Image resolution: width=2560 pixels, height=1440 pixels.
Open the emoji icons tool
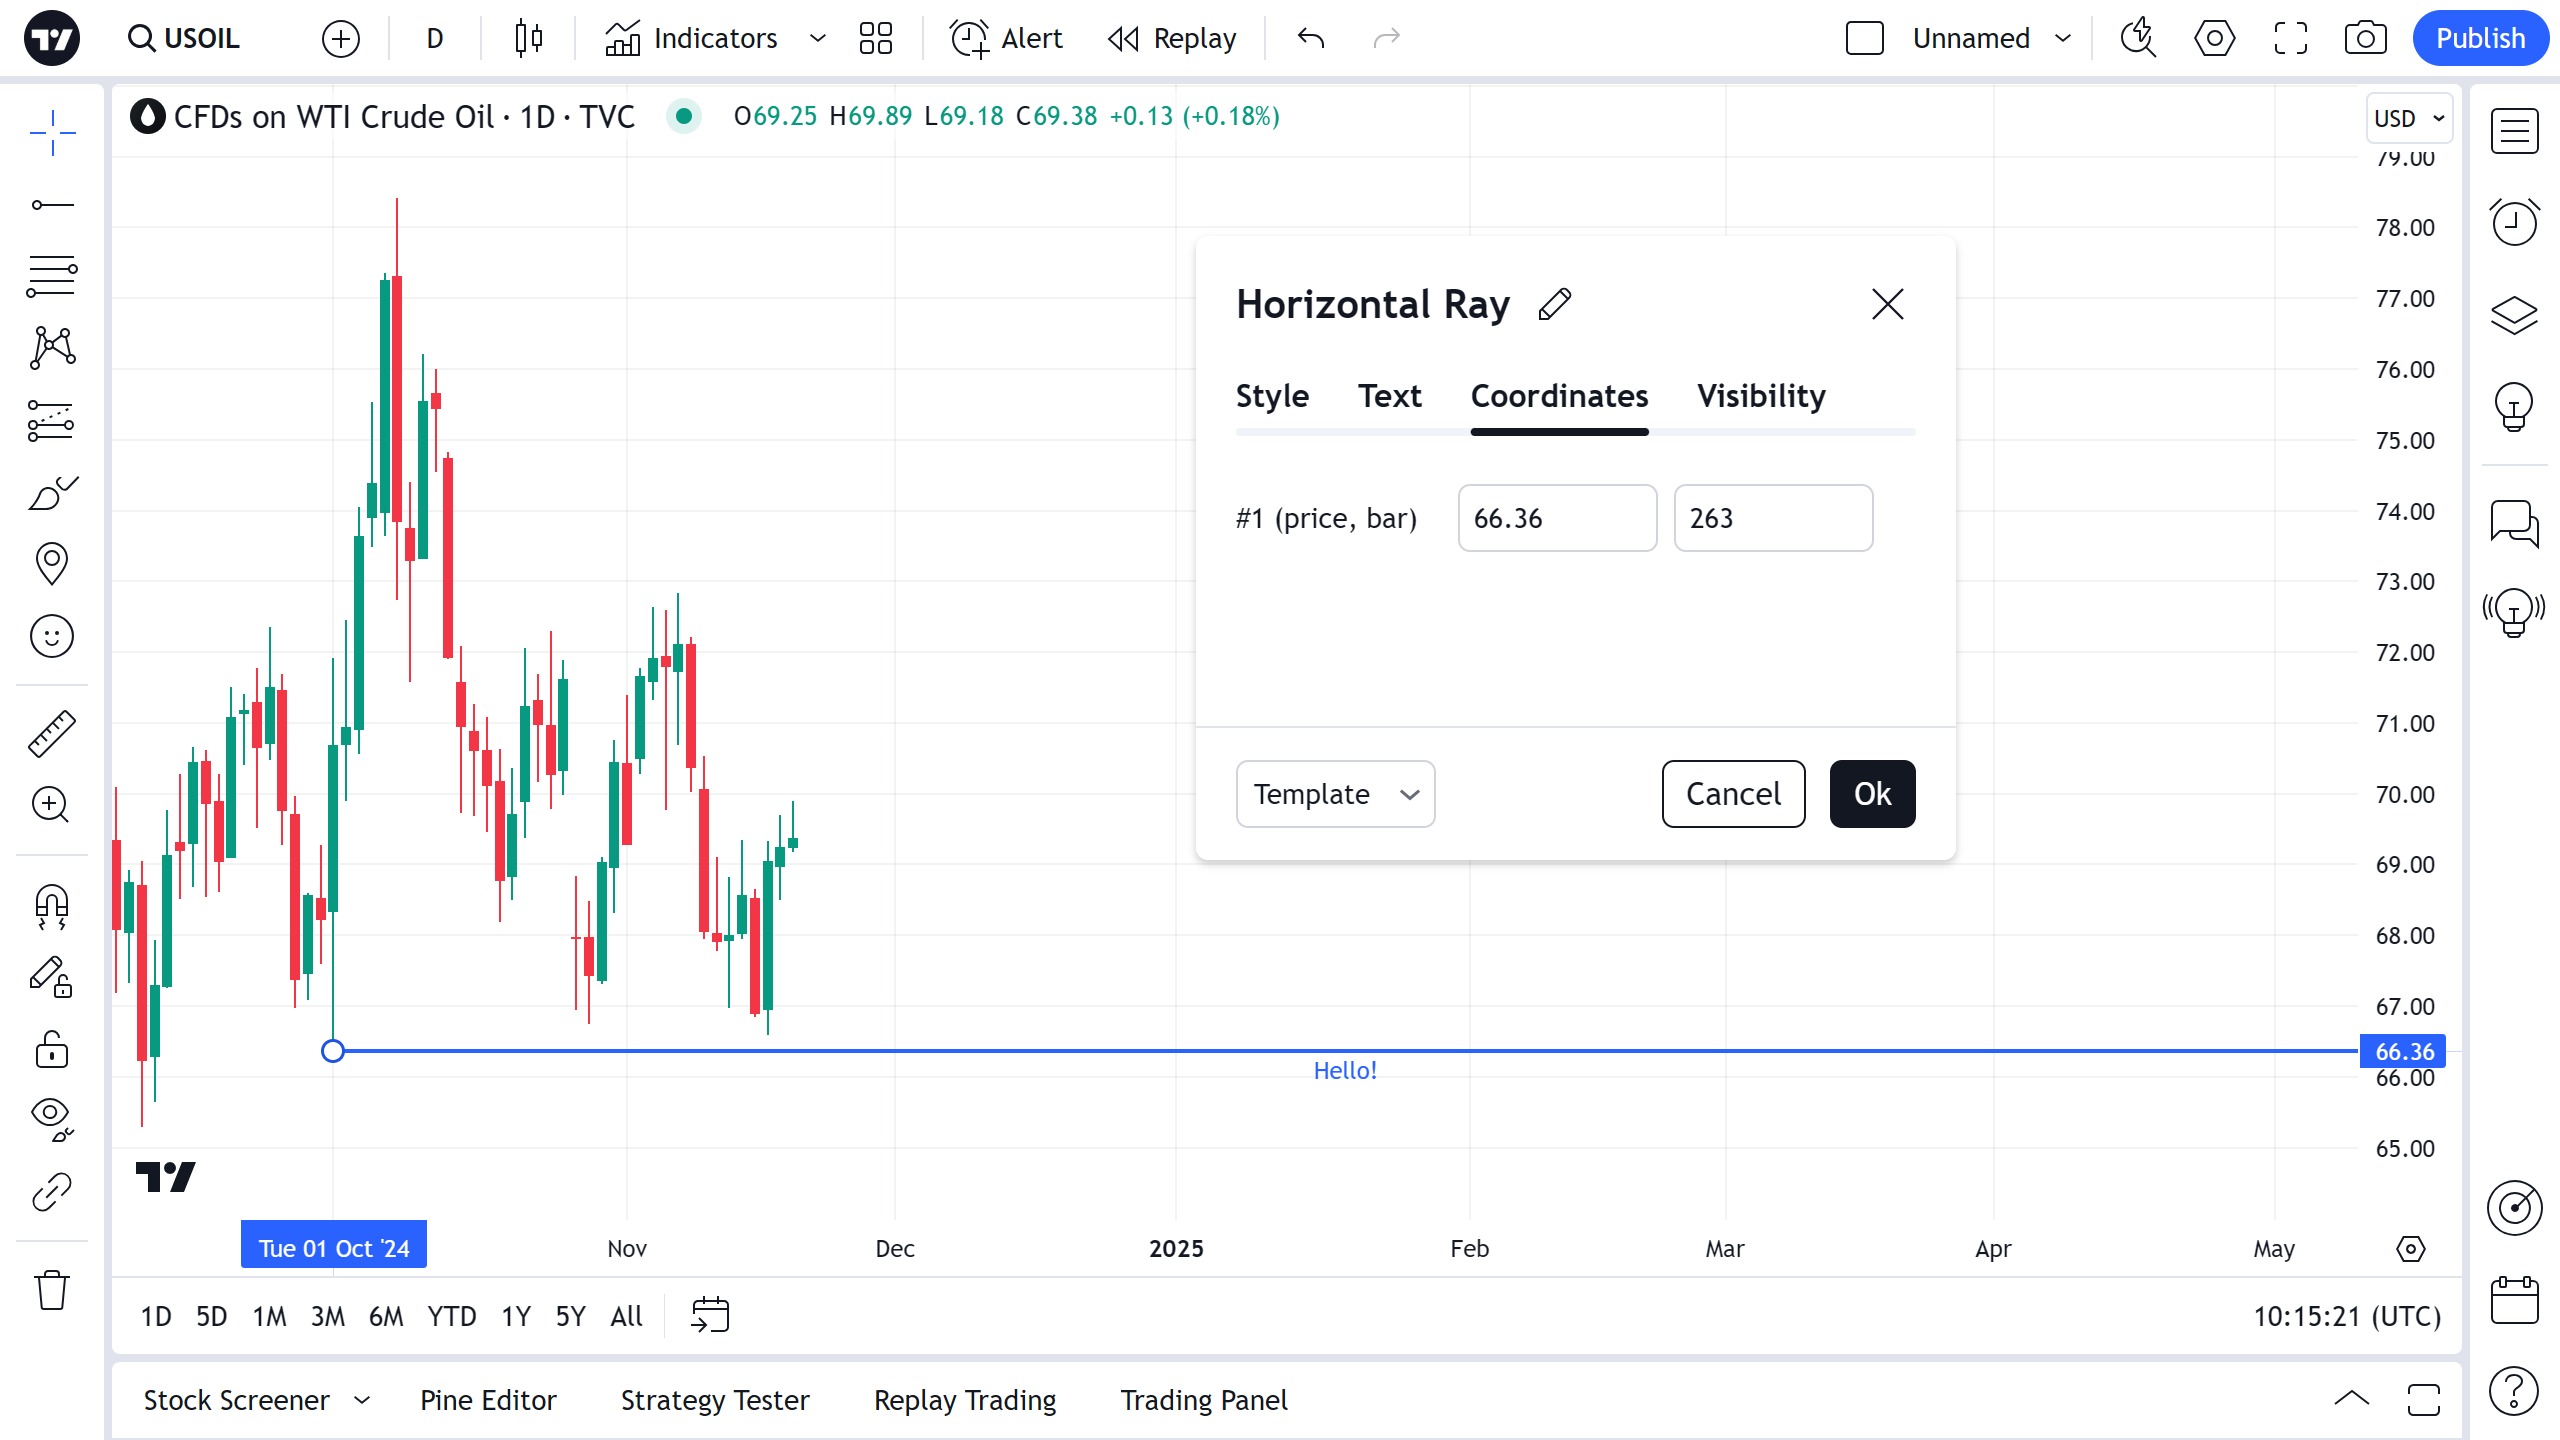[51, 636]
